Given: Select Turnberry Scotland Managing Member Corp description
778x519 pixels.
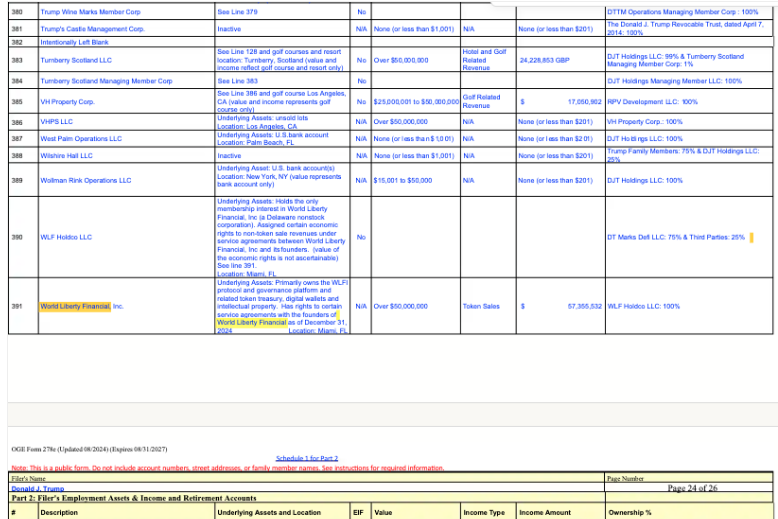Looking at the screenshot, I should click(106, 81).
